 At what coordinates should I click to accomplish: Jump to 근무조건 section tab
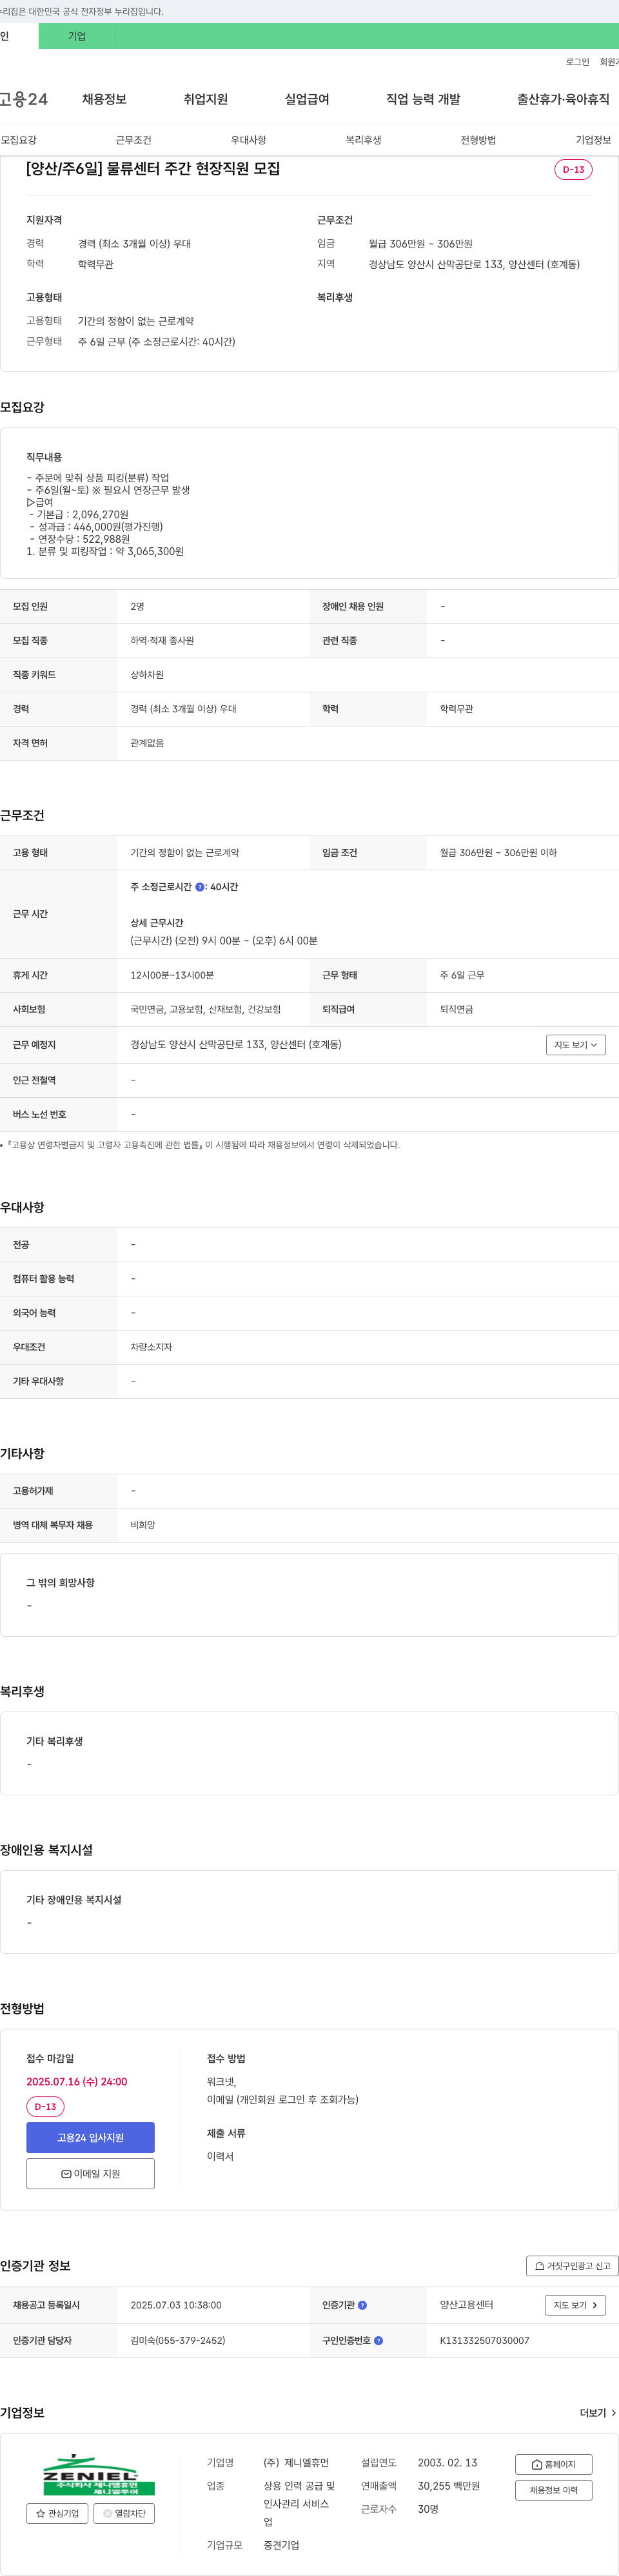coord(133,140)
